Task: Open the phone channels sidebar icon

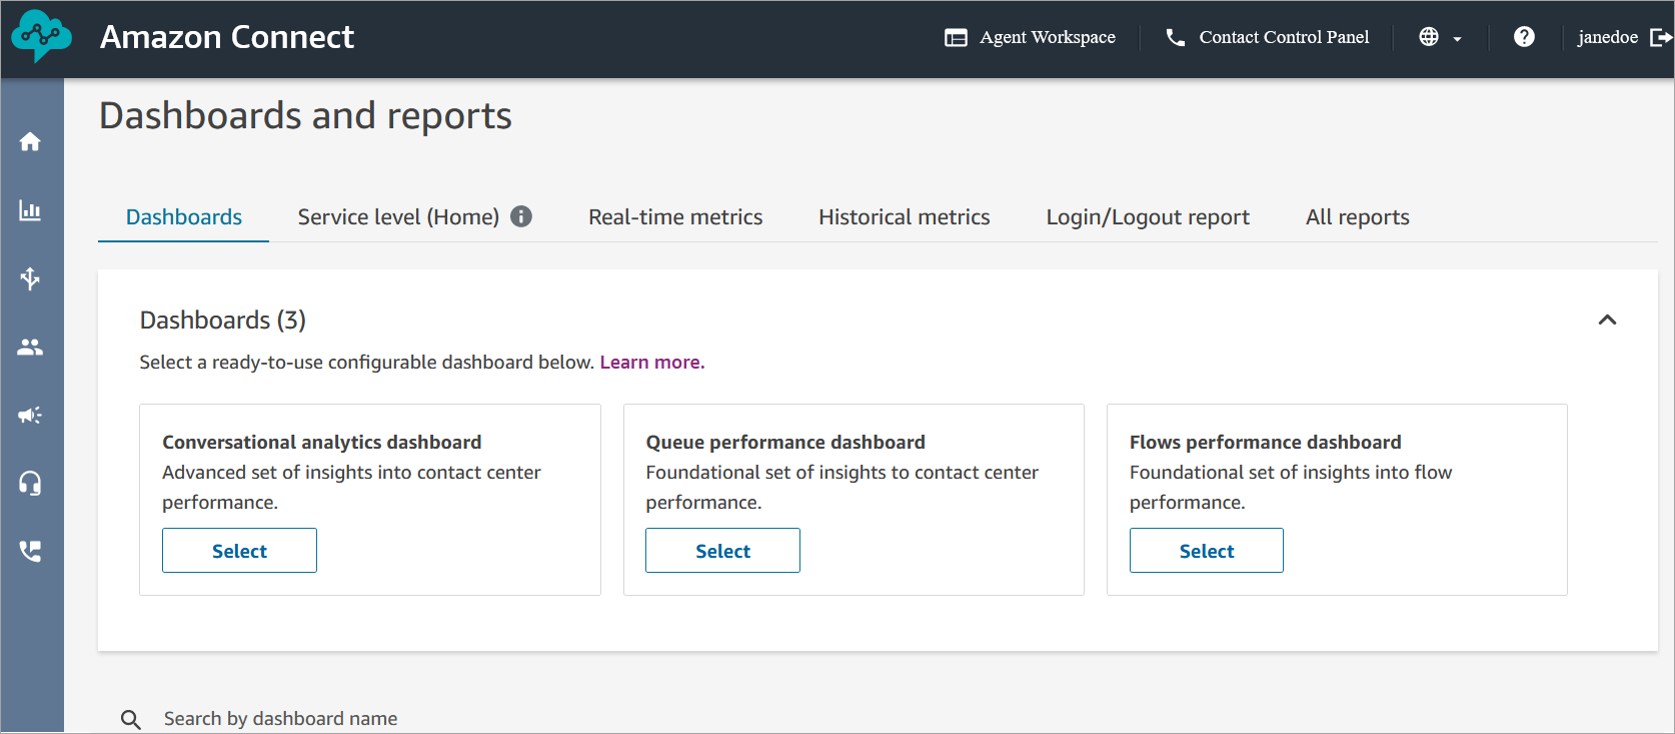Action: [x=30, y=551]
